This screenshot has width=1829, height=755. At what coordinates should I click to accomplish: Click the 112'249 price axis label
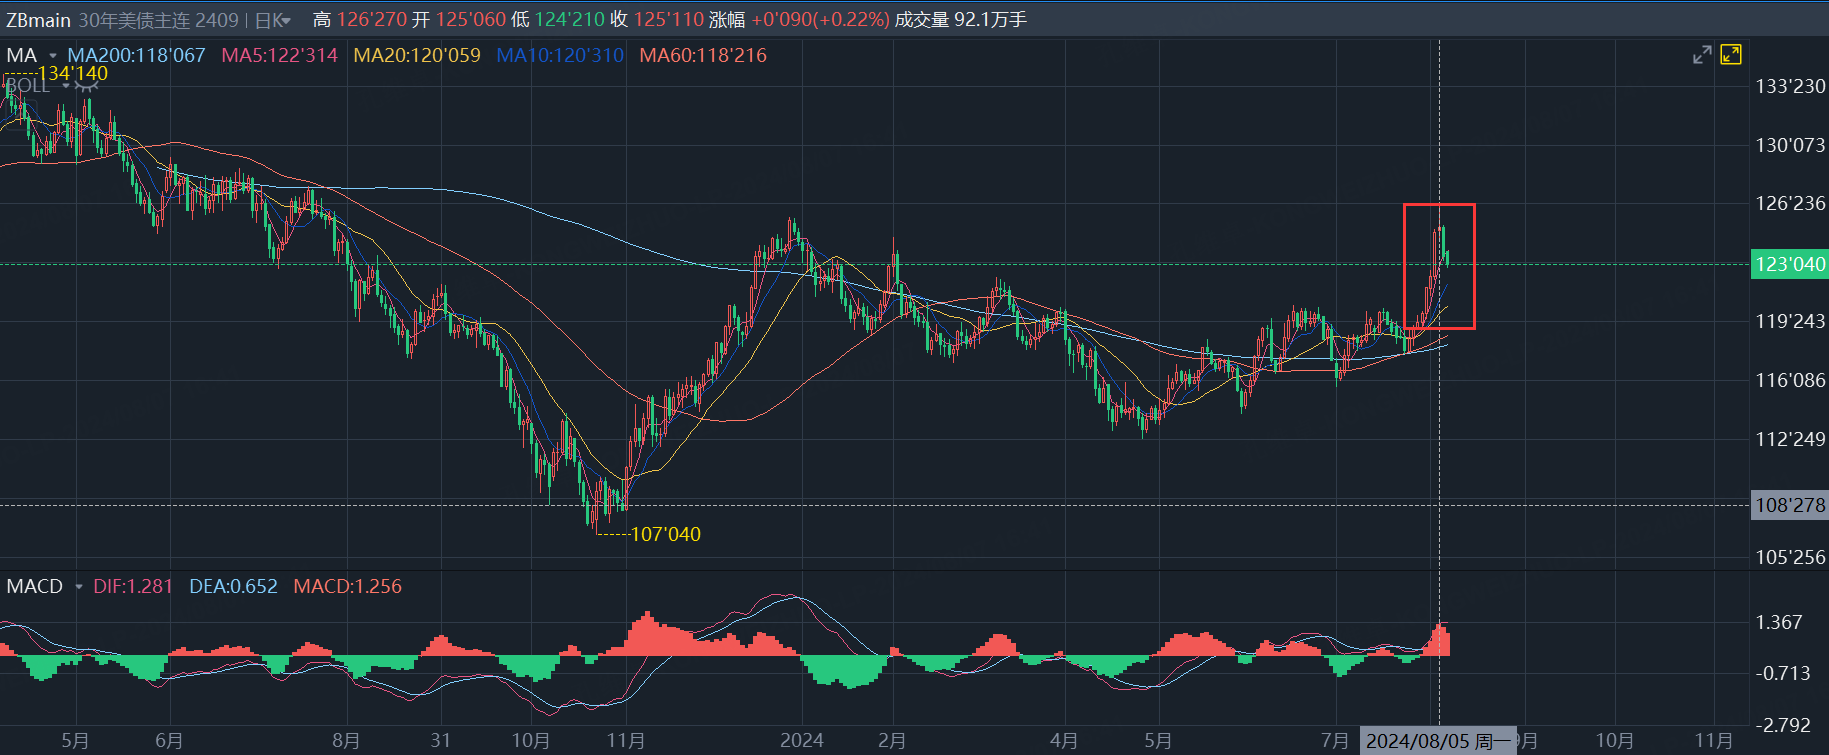click(1790, 440)
